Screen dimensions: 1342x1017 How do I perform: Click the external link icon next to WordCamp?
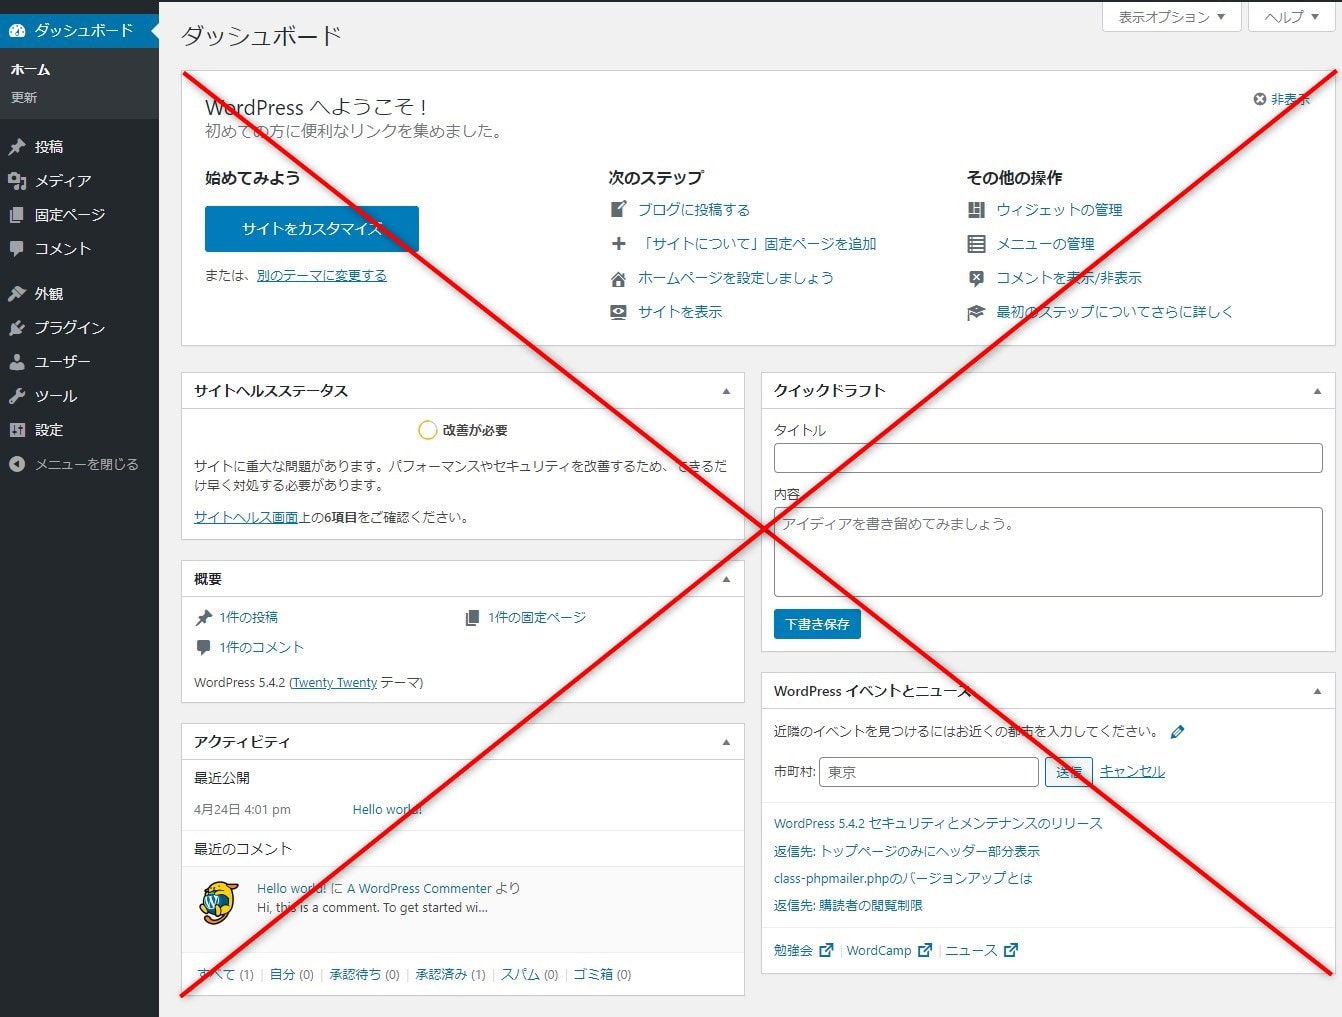925,950
